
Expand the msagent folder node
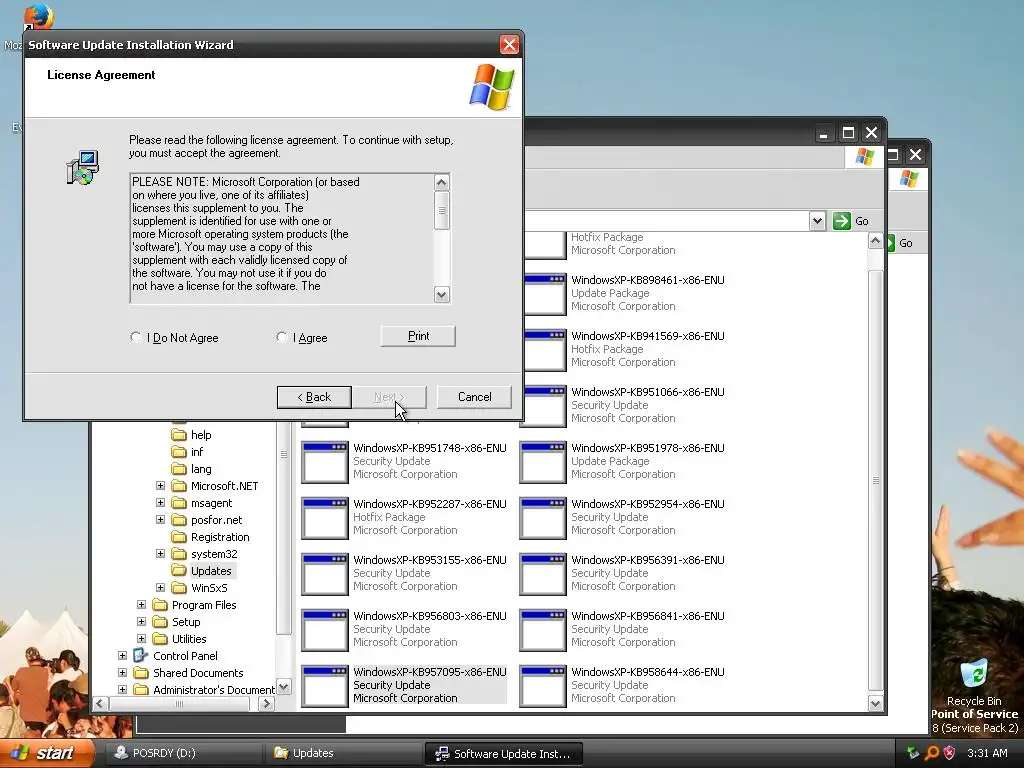tap(160, 502)
